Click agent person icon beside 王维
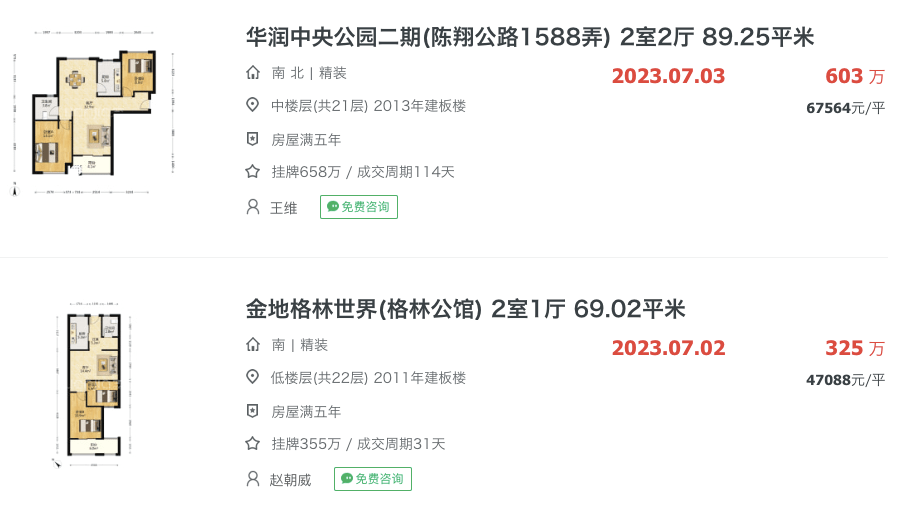The image size is (916, 514). (x=253, y=207)
